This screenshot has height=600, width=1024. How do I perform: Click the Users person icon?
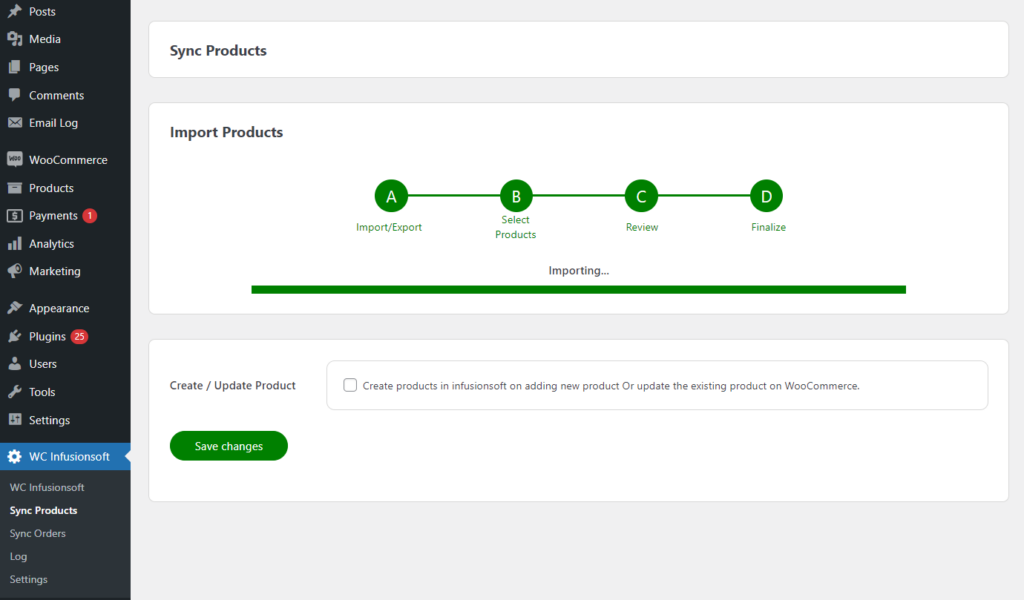click(14, 364)
